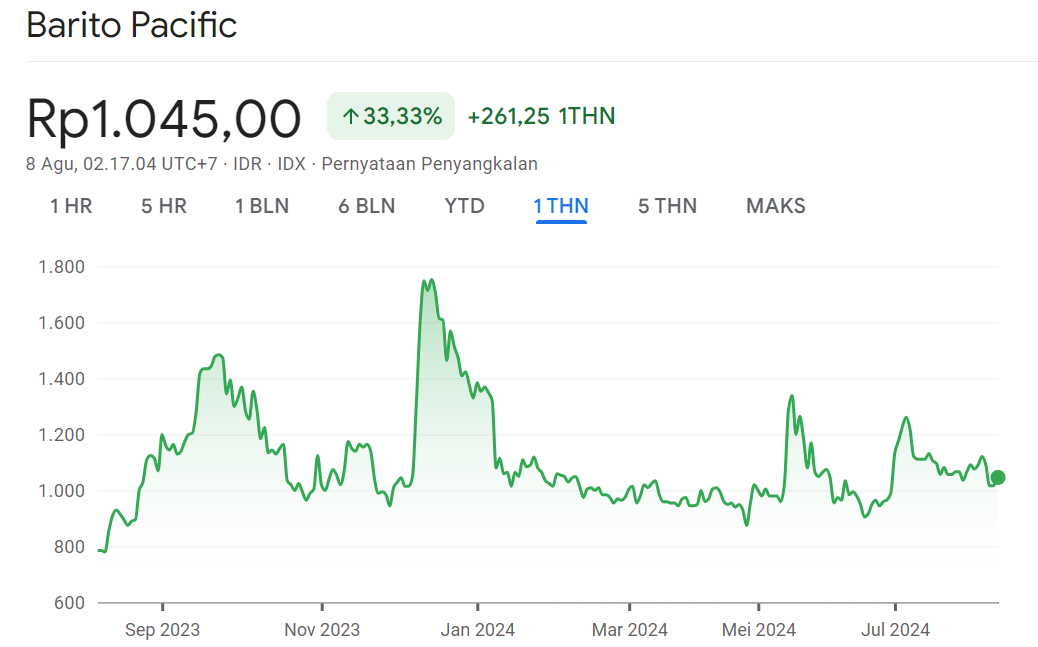Switch to the 5 HR range tab
1038x647 pixels.
(x=164, y=206)
